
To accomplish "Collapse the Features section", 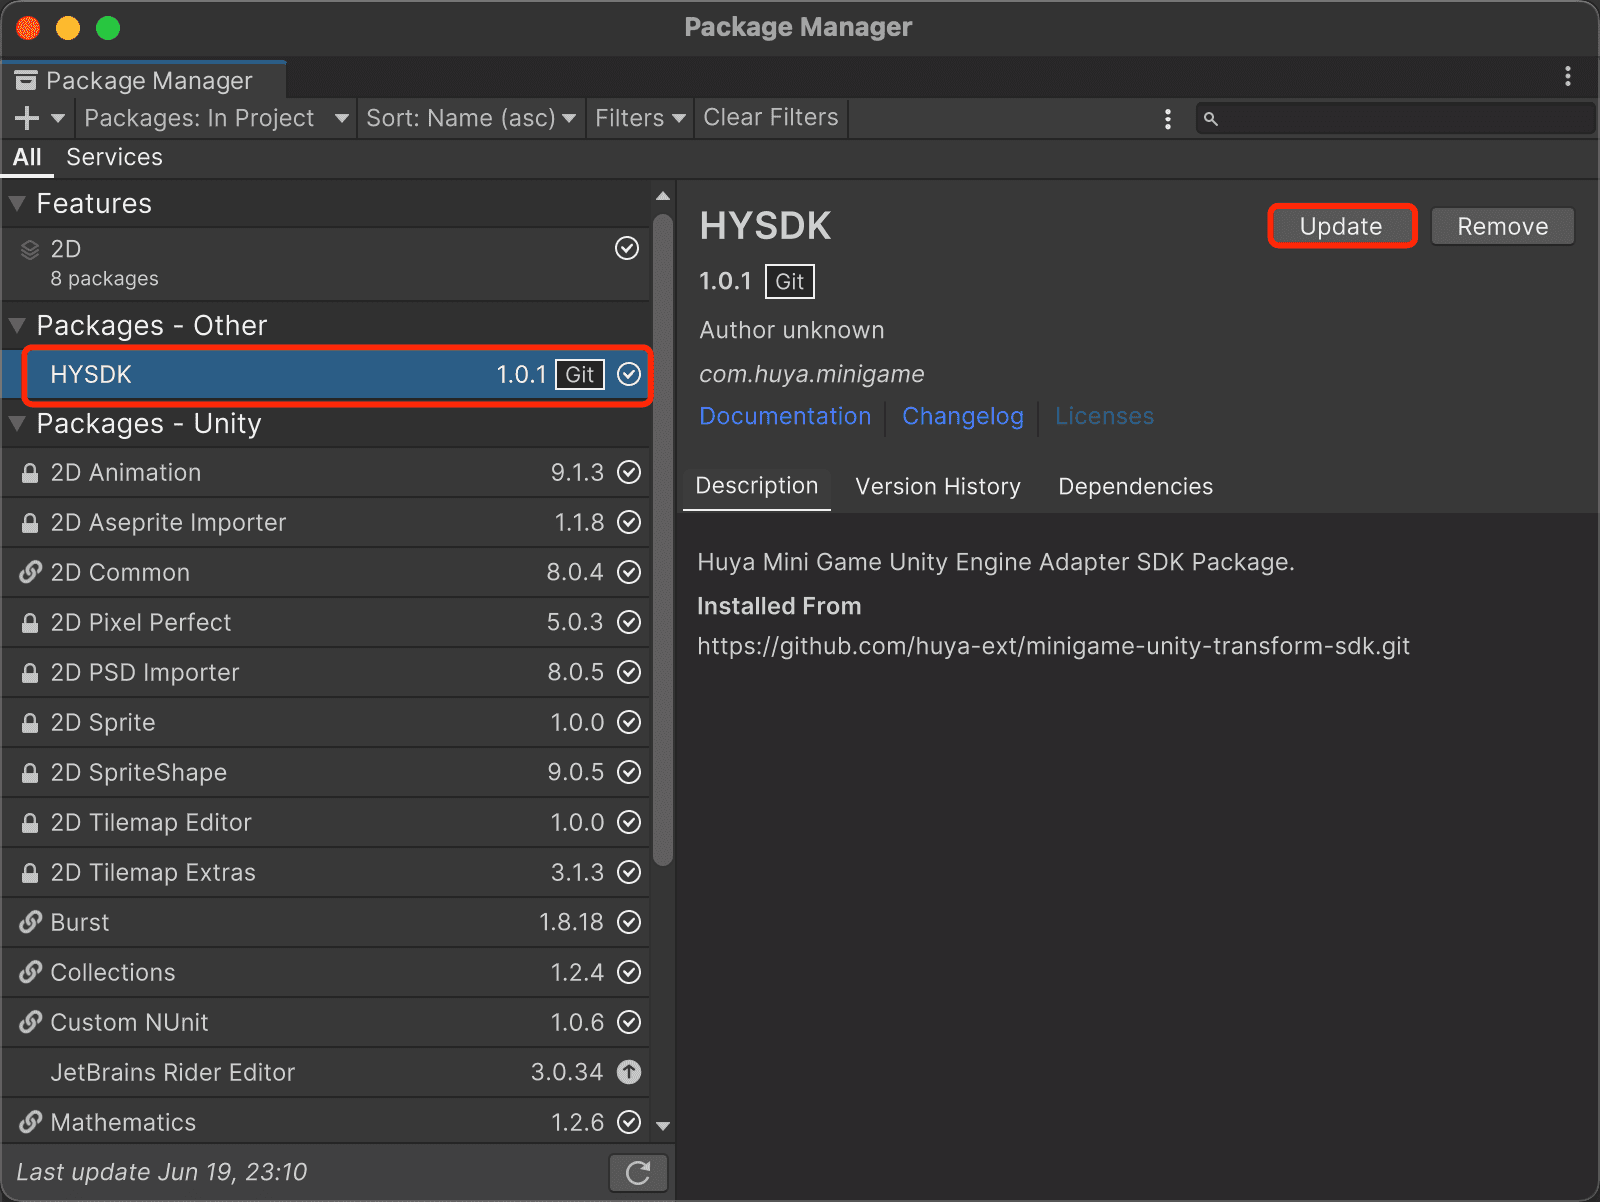I will (17, 203).
